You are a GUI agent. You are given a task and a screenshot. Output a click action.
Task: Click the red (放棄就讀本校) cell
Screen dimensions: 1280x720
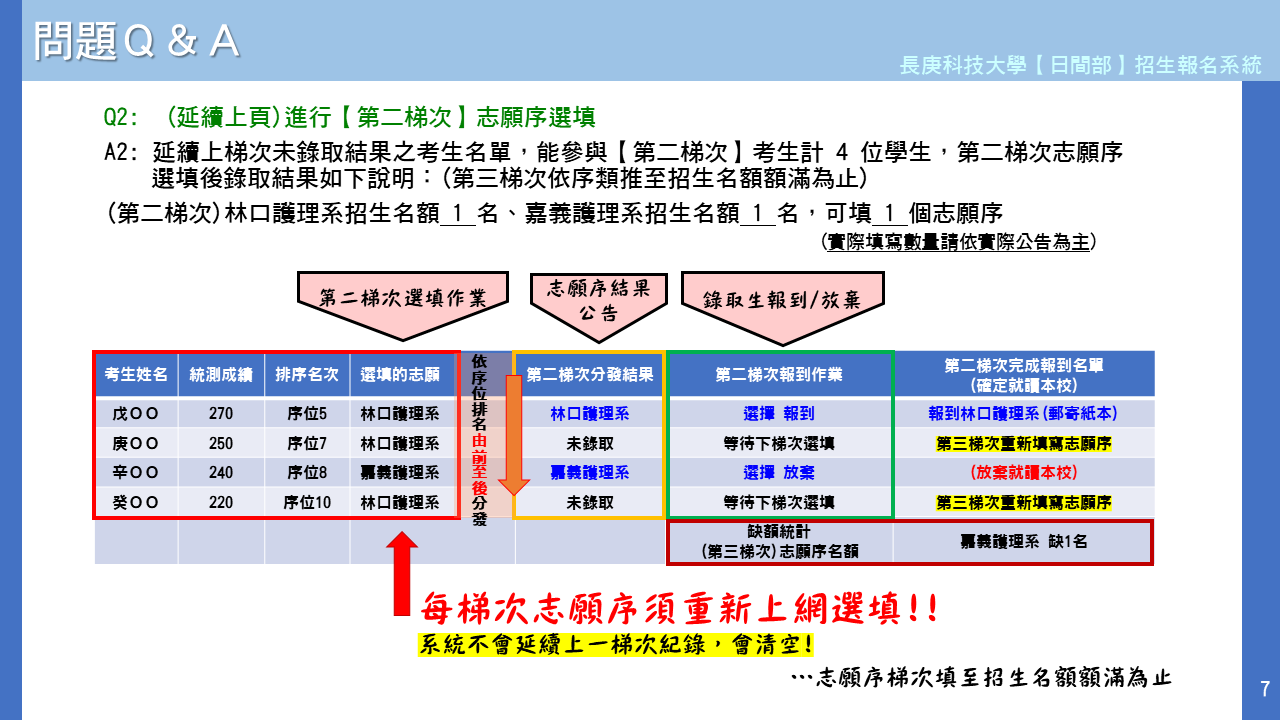[1023, 472]
